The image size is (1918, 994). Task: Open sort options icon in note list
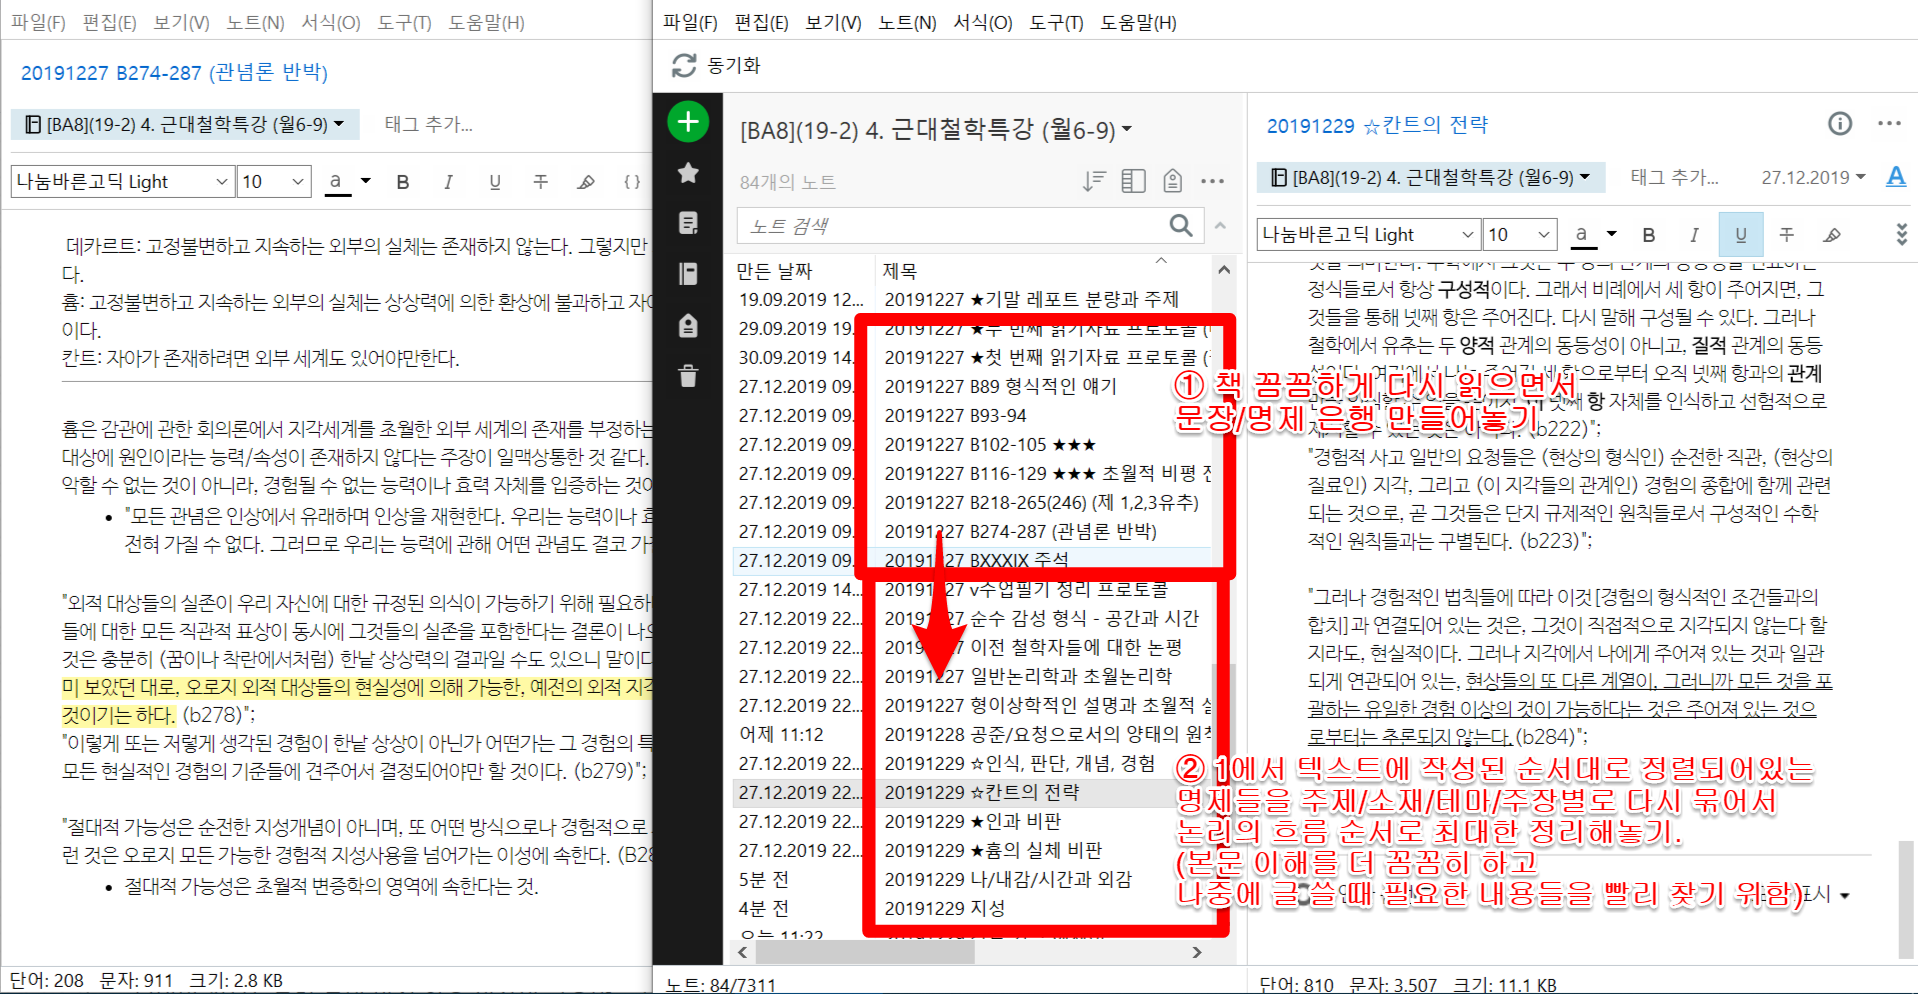pyautogui.click(x=1094, y=181)
